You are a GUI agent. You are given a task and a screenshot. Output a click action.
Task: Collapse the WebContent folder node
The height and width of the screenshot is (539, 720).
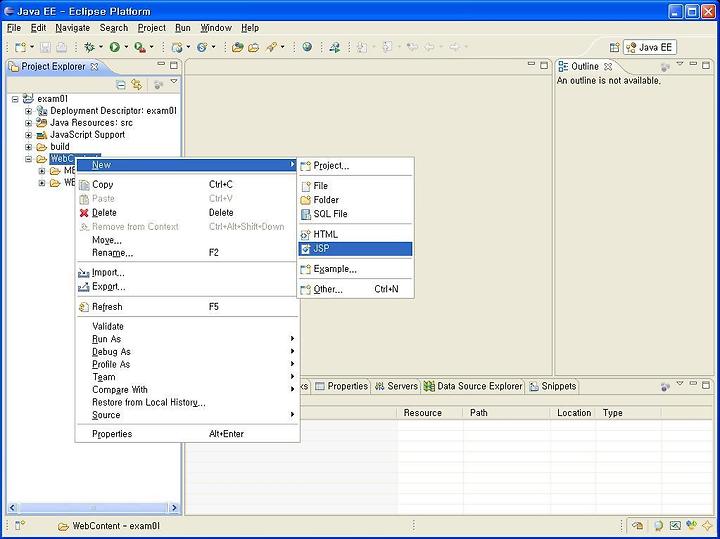pyautogui.click(x=28, y=159)
